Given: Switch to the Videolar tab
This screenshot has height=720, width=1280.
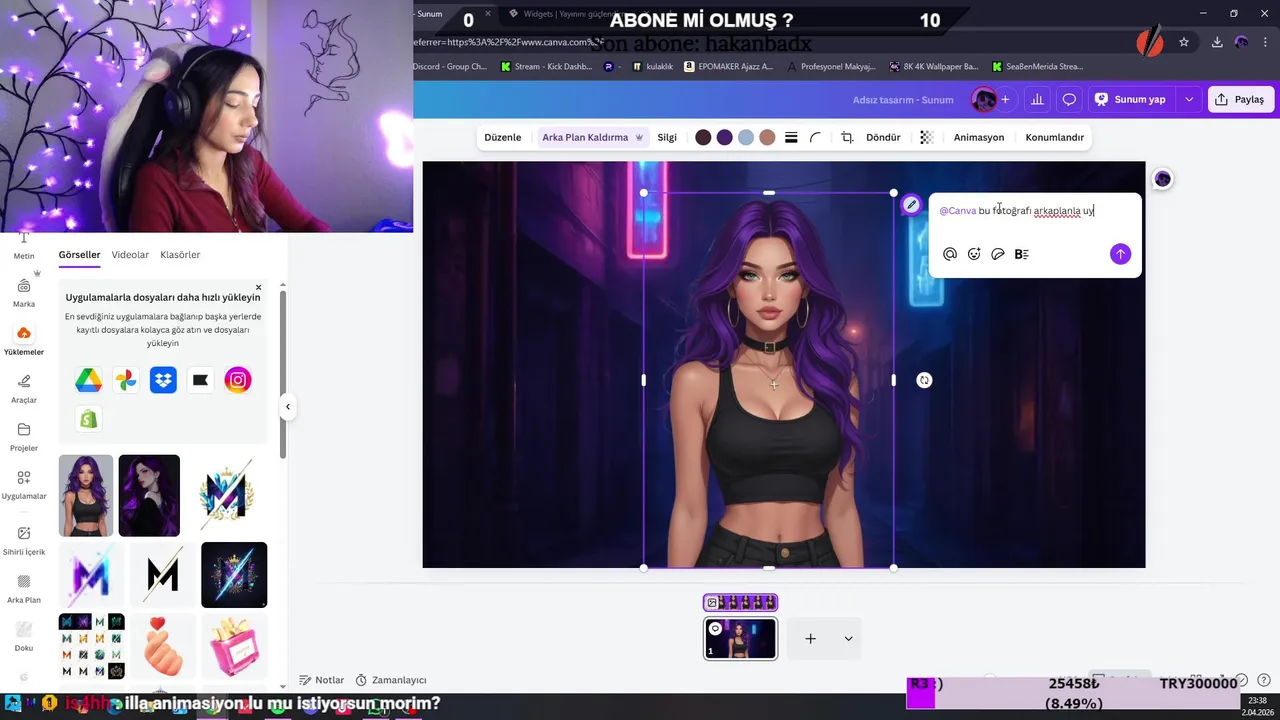Looking at the screenshot, I should point(130,255).
